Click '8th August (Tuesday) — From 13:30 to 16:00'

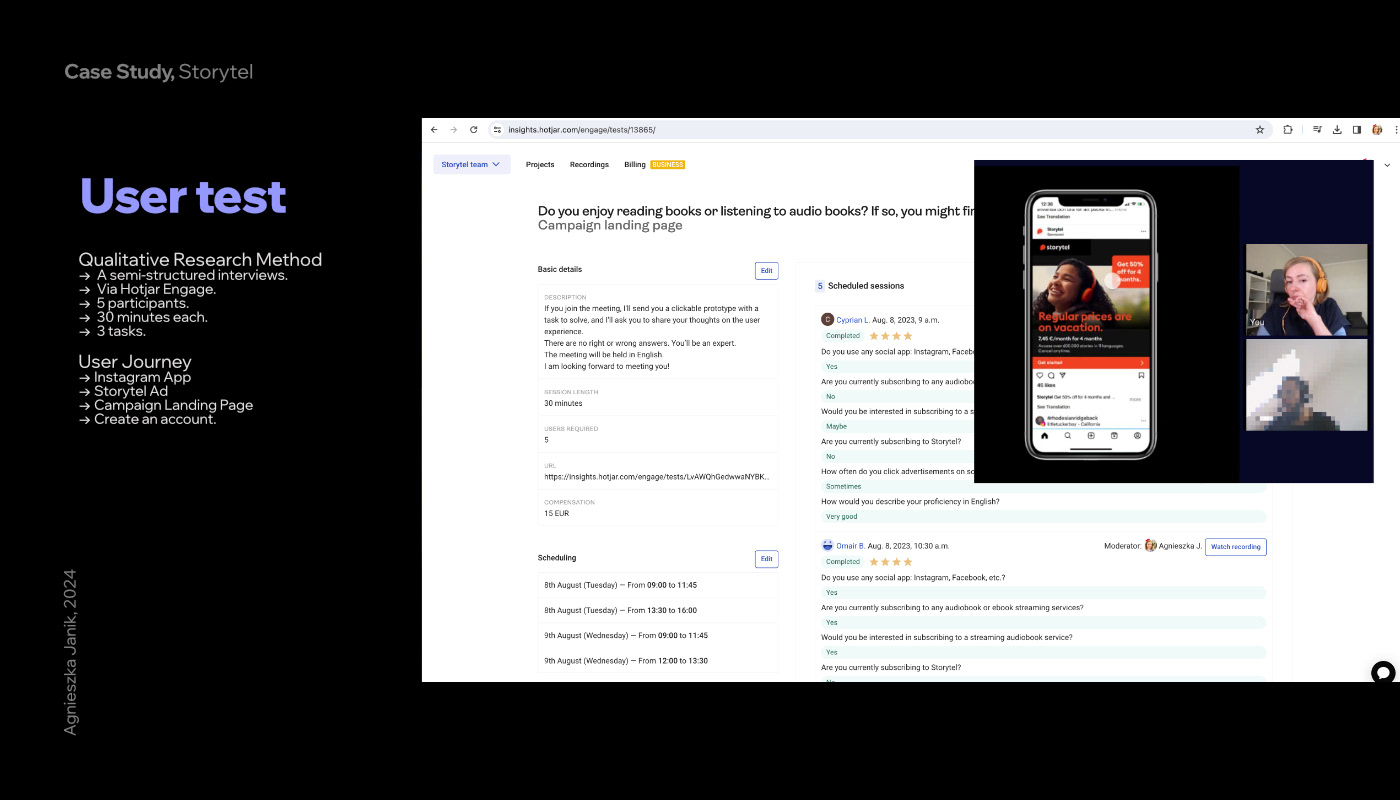620,610
